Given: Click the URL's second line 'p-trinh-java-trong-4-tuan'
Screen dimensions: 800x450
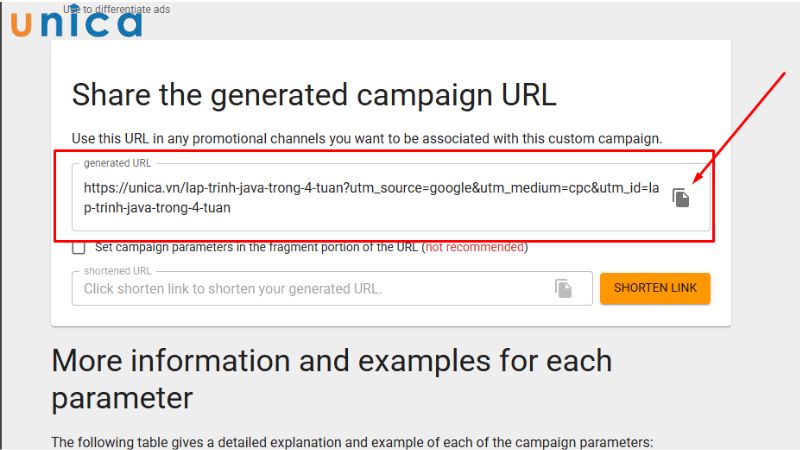Looking at the screenshot, I should click(158, 208).
